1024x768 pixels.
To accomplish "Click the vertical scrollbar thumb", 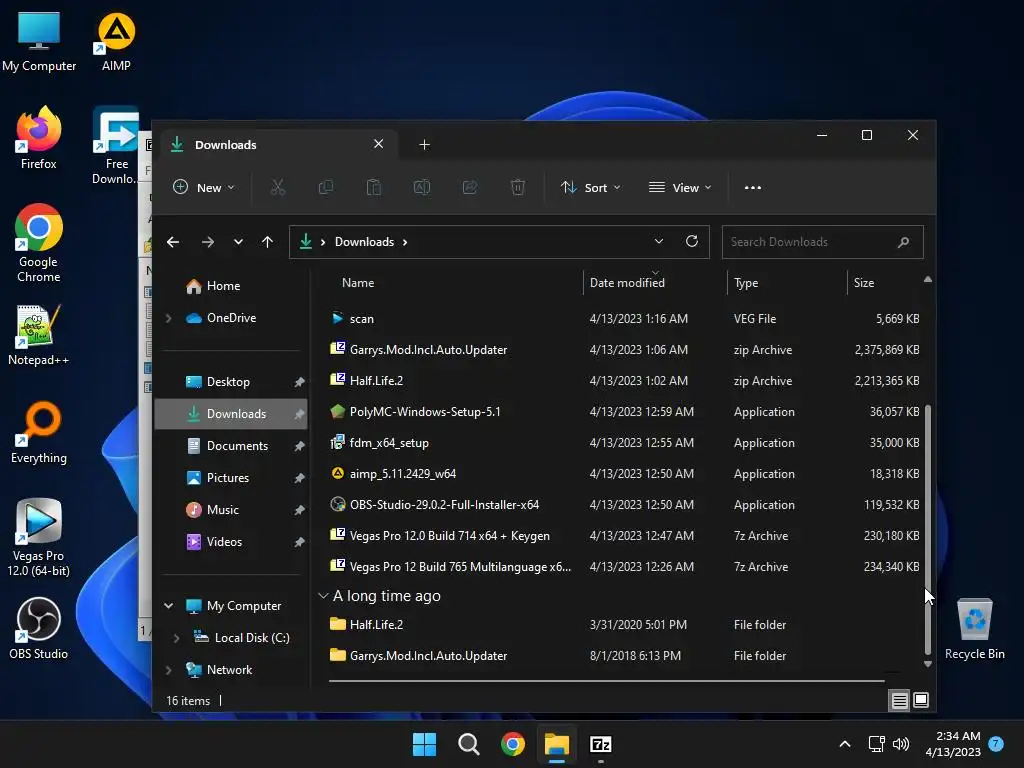I will click(928, 530).
